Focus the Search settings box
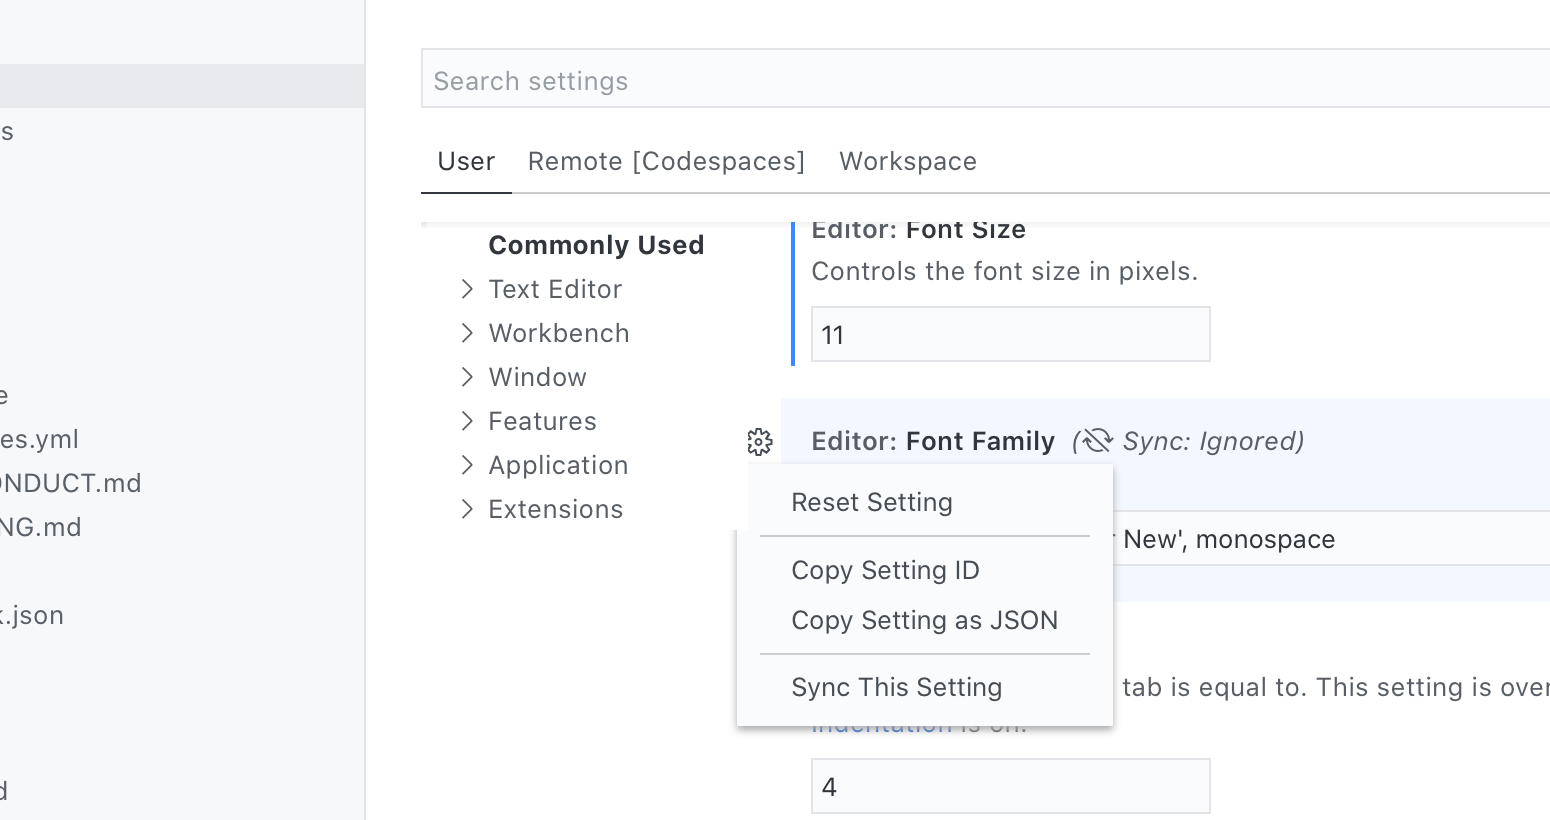The height and width of the screenshot is (820, 1550). (985, 80)
